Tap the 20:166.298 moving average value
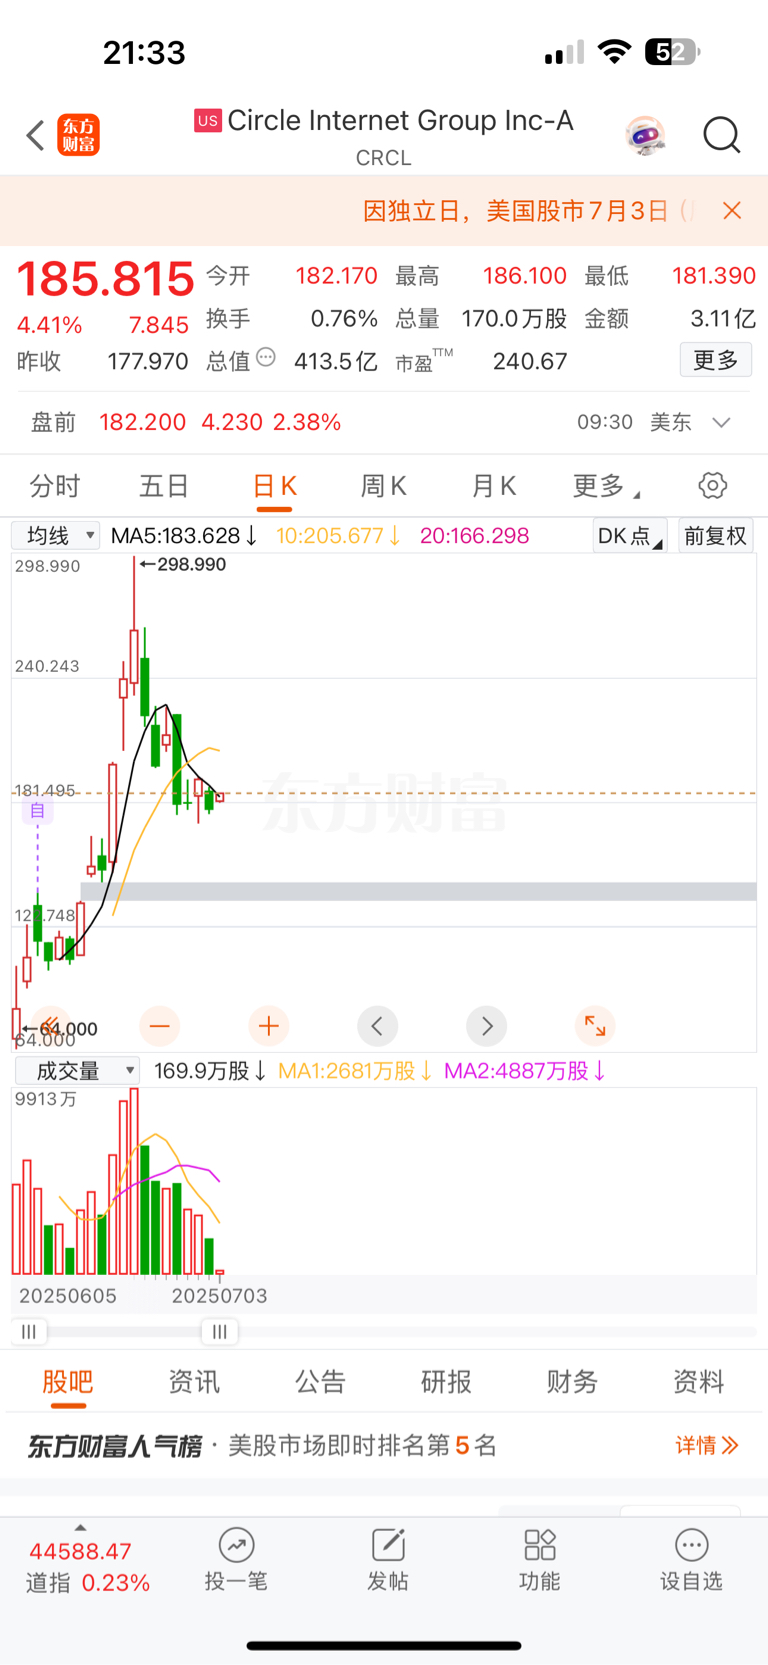Viewport: 768px width, 1665px height. (x=474, y=536)
